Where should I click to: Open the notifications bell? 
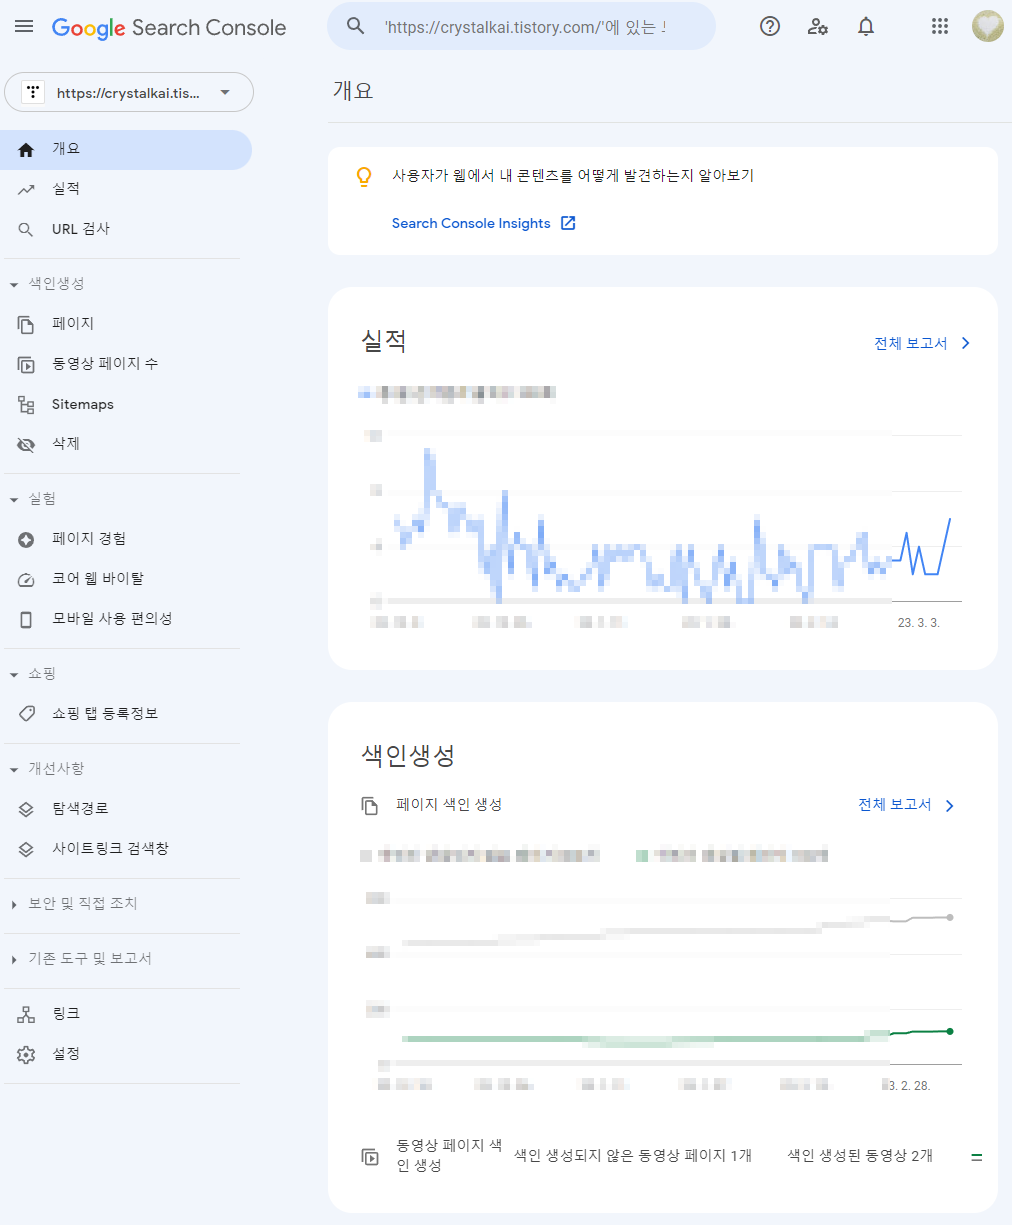click(x=866, y=27)
